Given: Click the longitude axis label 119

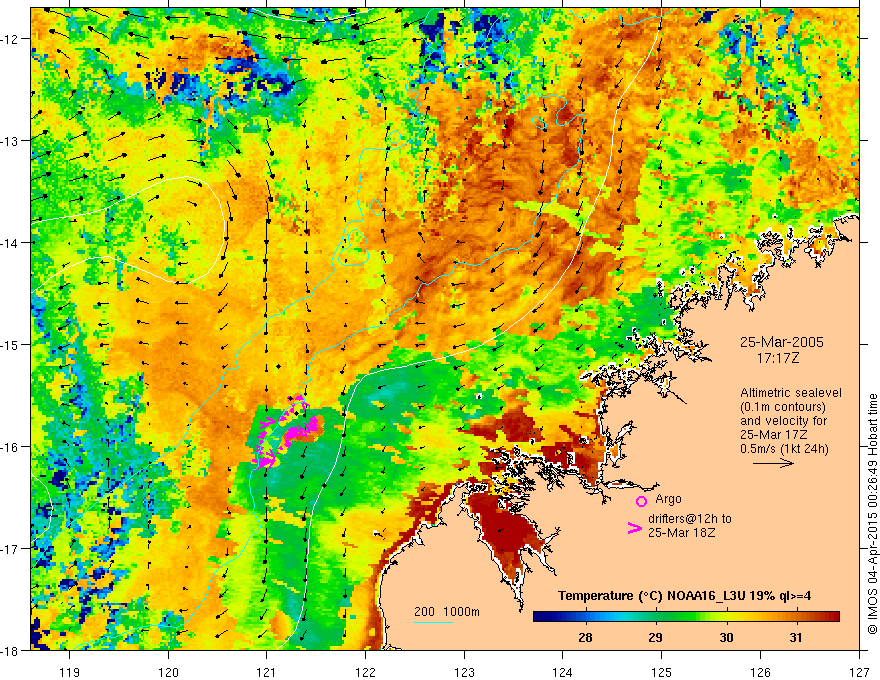Looking at the screenshot, I should 70,672.
